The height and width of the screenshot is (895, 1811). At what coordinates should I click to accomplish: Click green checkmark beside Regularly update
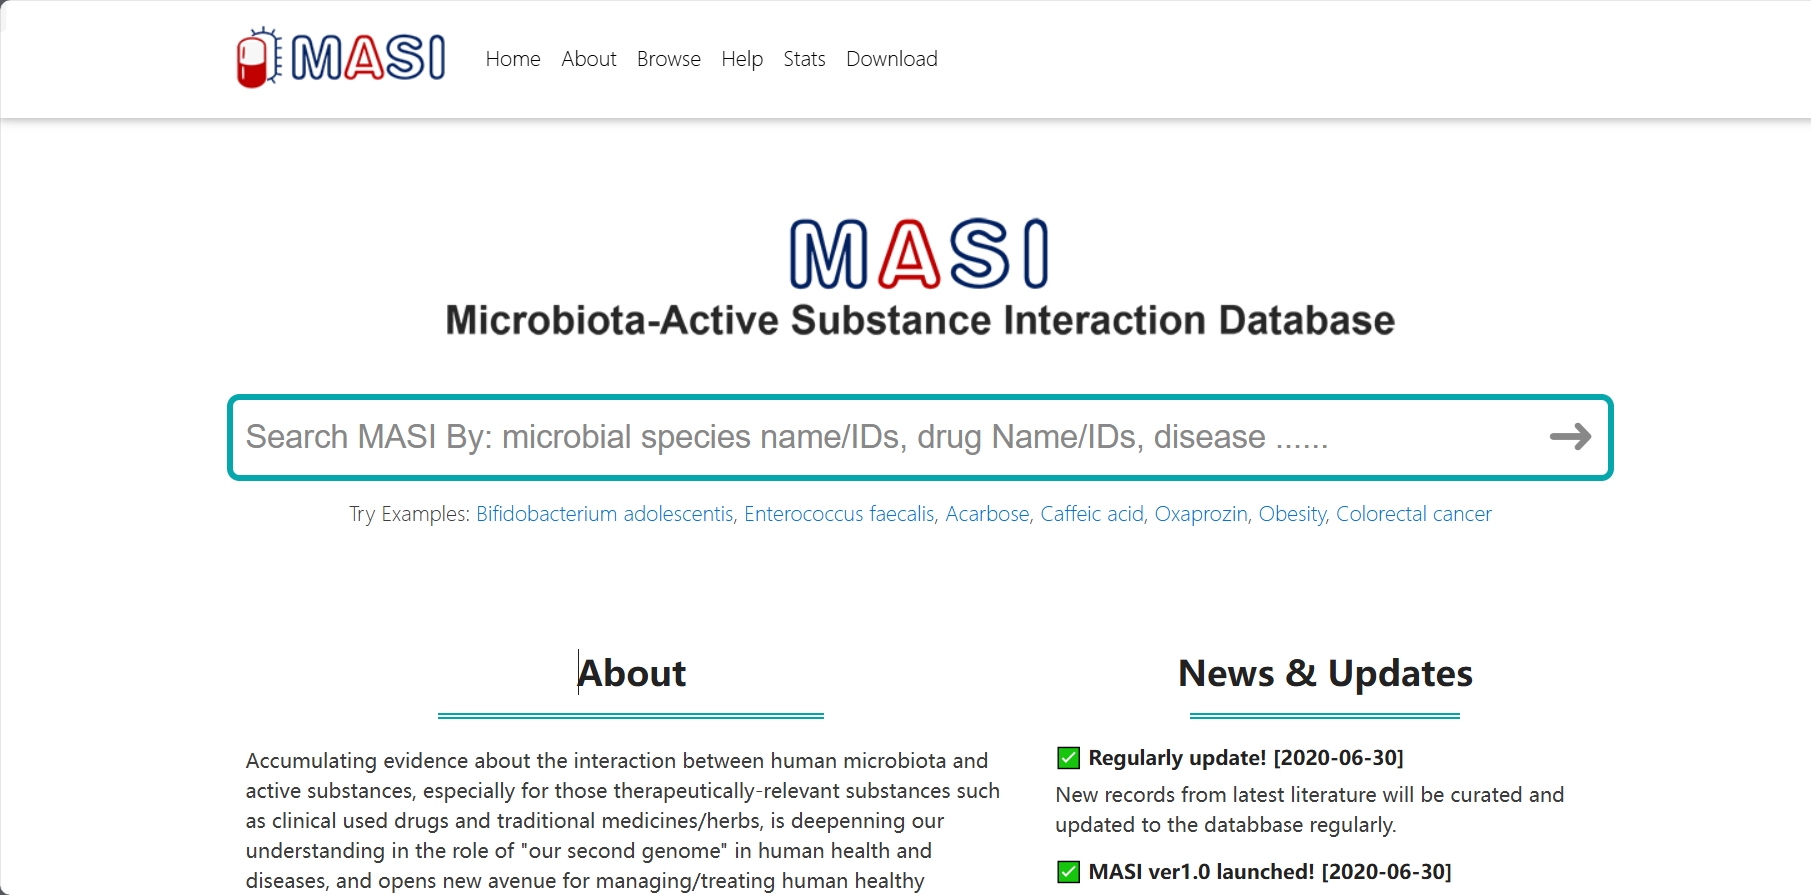click(1068, 758)
